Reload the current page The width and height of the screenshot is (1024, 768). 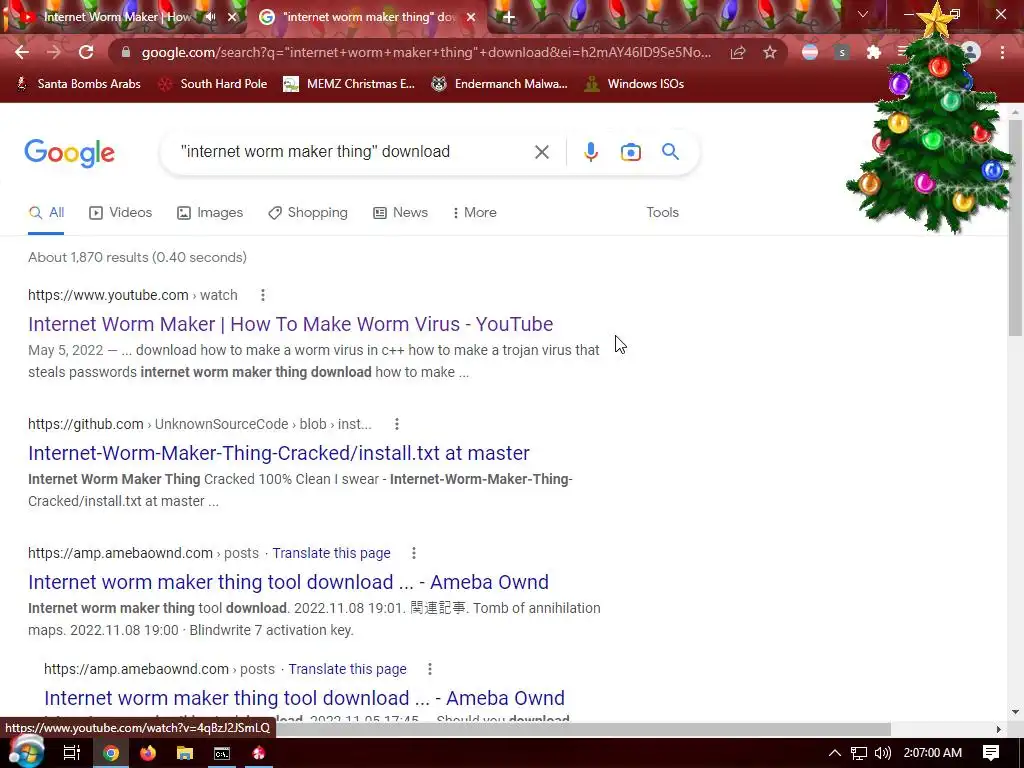(x=86, y=52)
